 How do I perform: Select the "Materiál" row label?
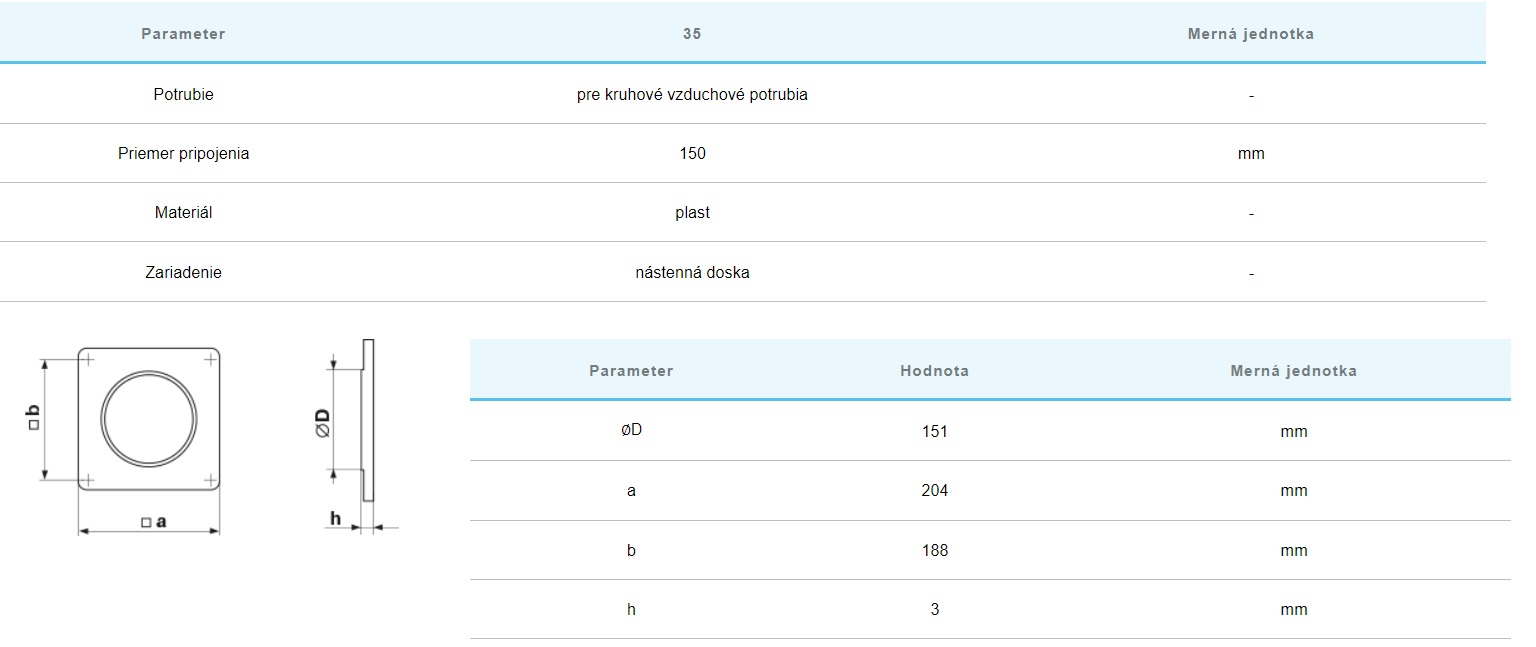point(183,213)
